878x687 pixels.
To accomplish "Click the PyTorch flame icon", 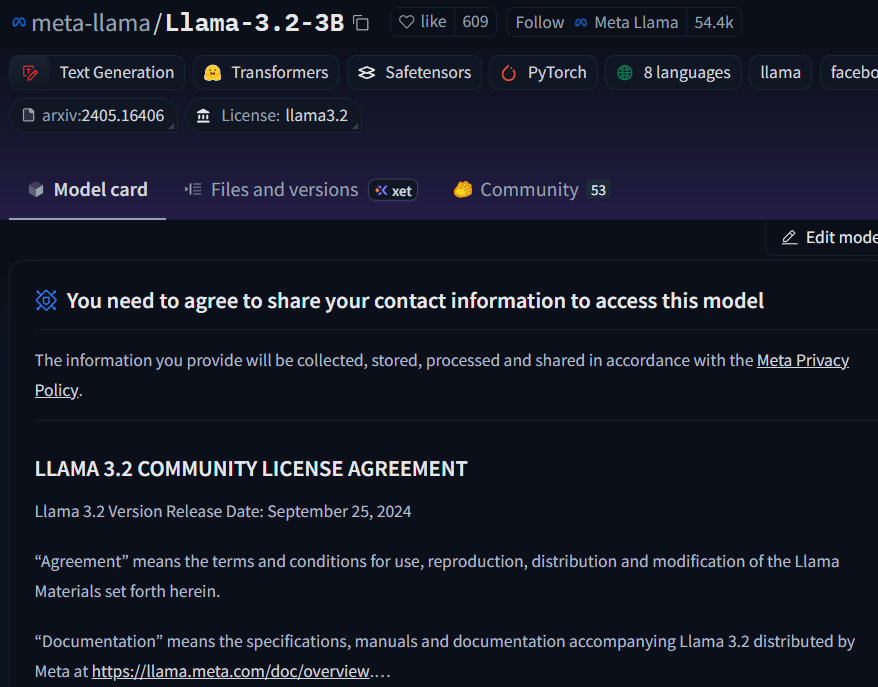I will pos(508,73).
